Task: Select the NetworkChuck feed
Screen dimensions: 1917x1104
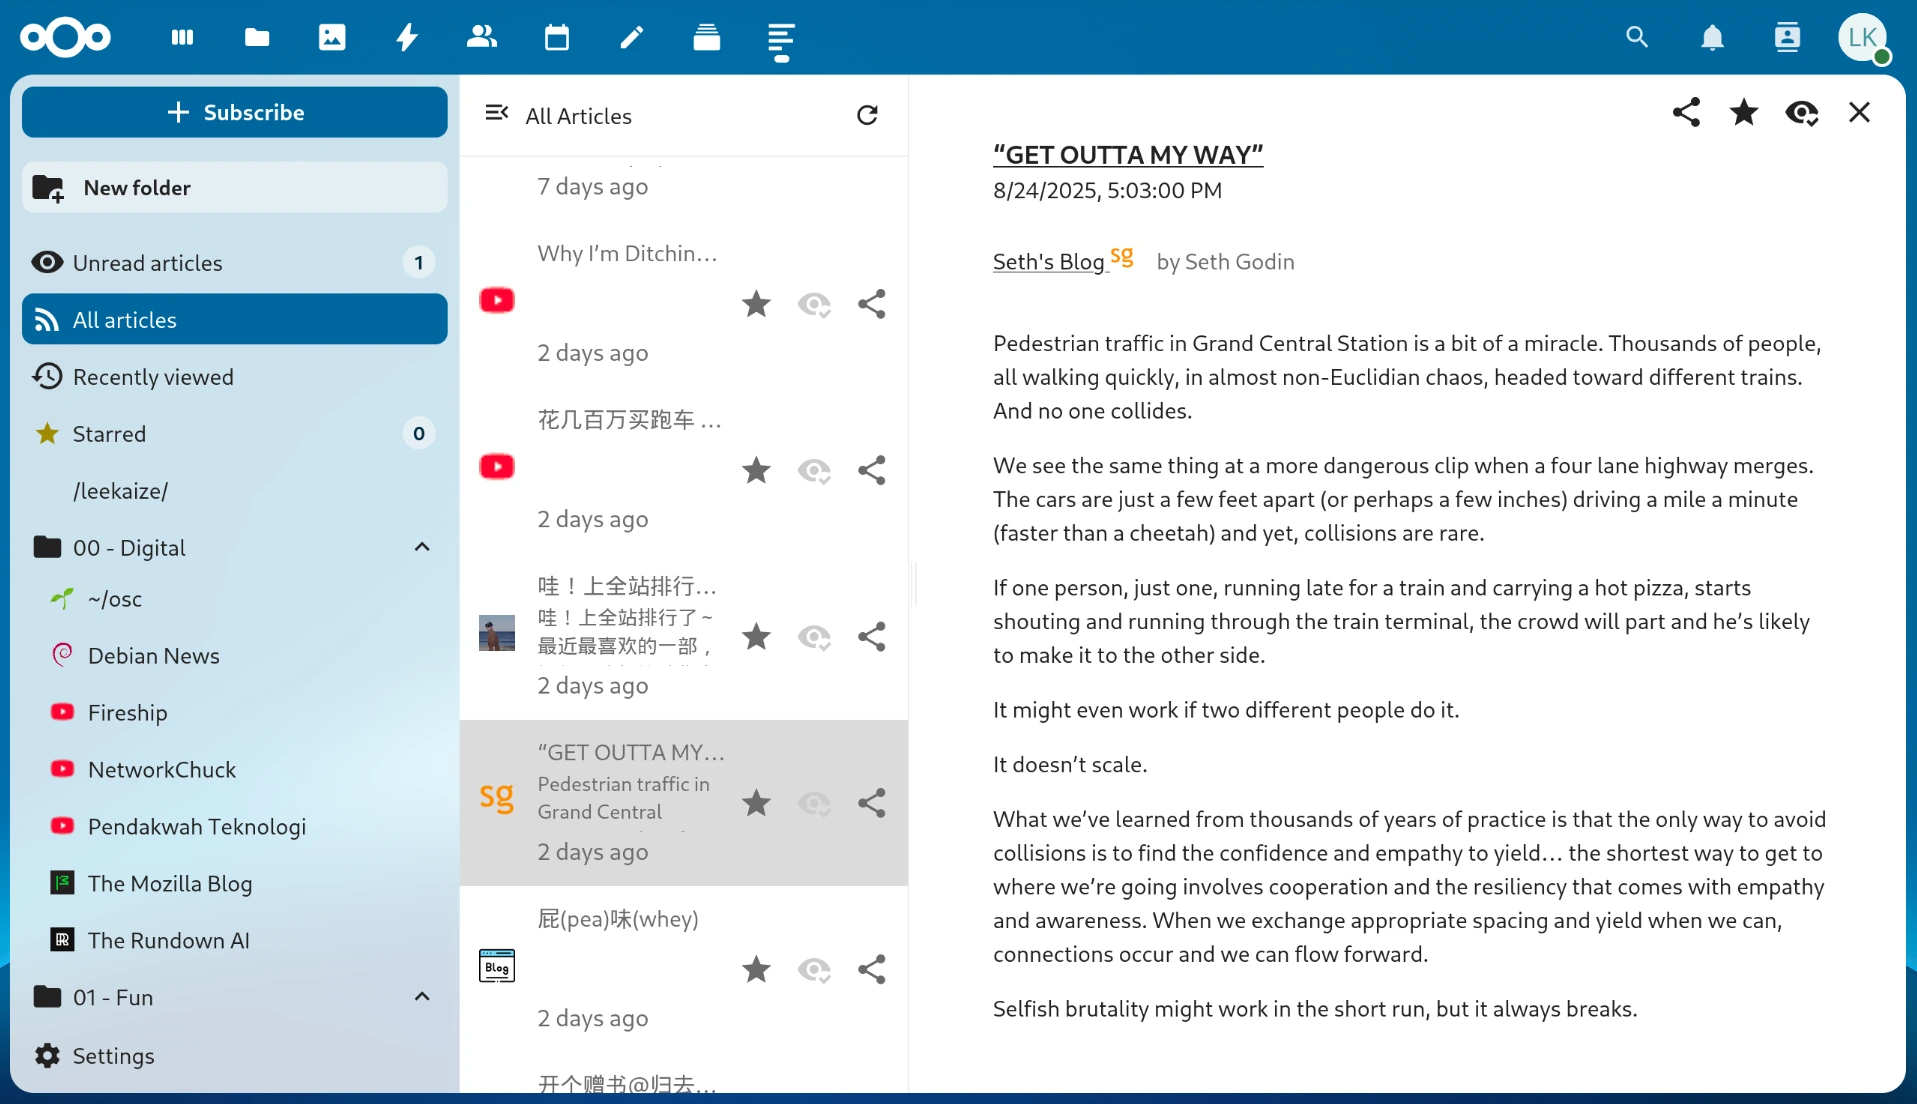Action: [242, 770]
